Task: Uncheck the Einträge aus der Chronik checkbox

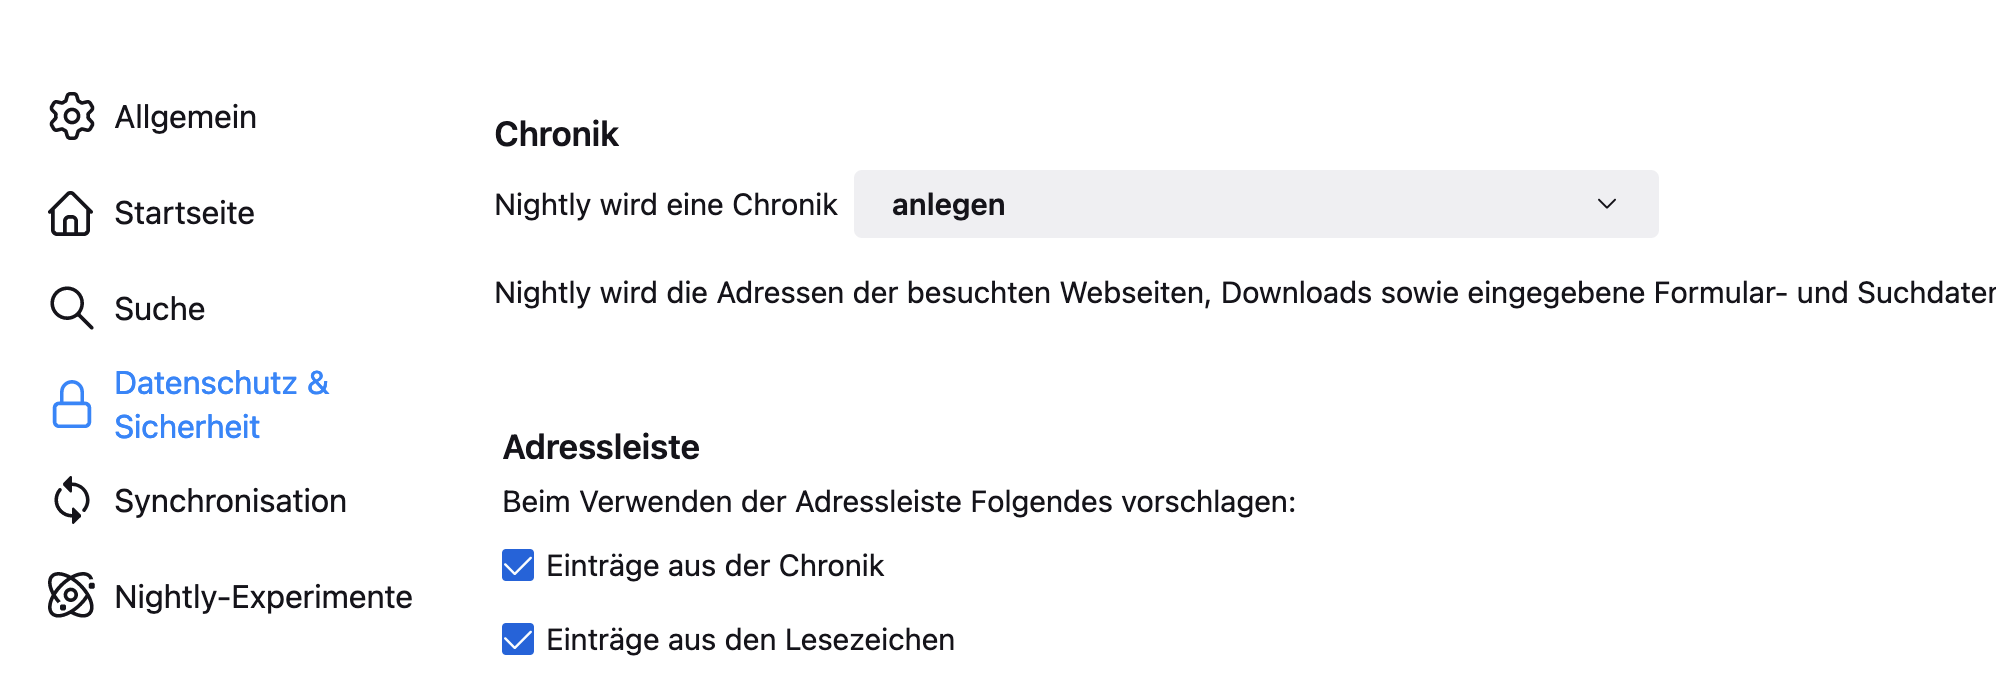Action: (518, 565)
